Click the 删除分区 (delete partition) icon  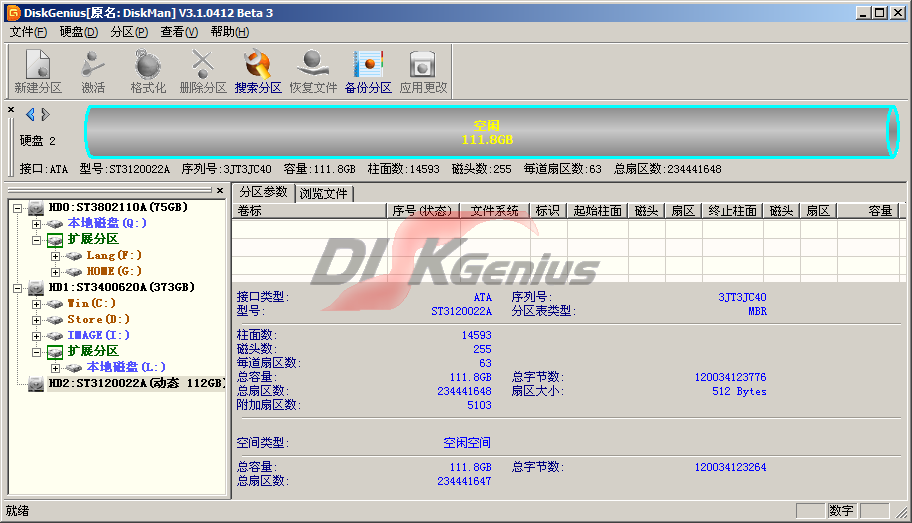[x=202, y=71]
